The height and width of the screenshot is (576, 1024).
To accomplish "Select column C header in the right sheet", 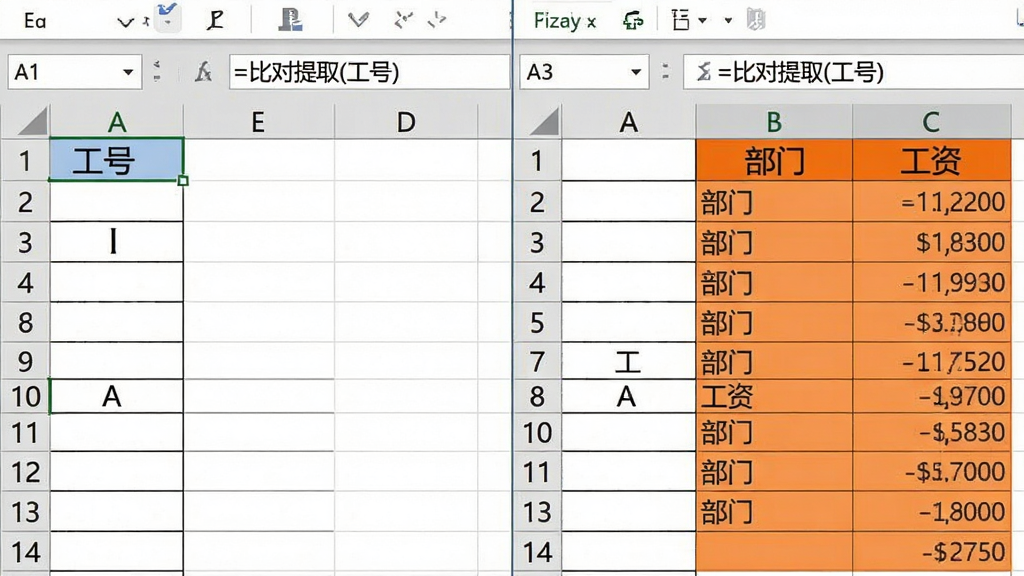I will click(x=931, y=121).
